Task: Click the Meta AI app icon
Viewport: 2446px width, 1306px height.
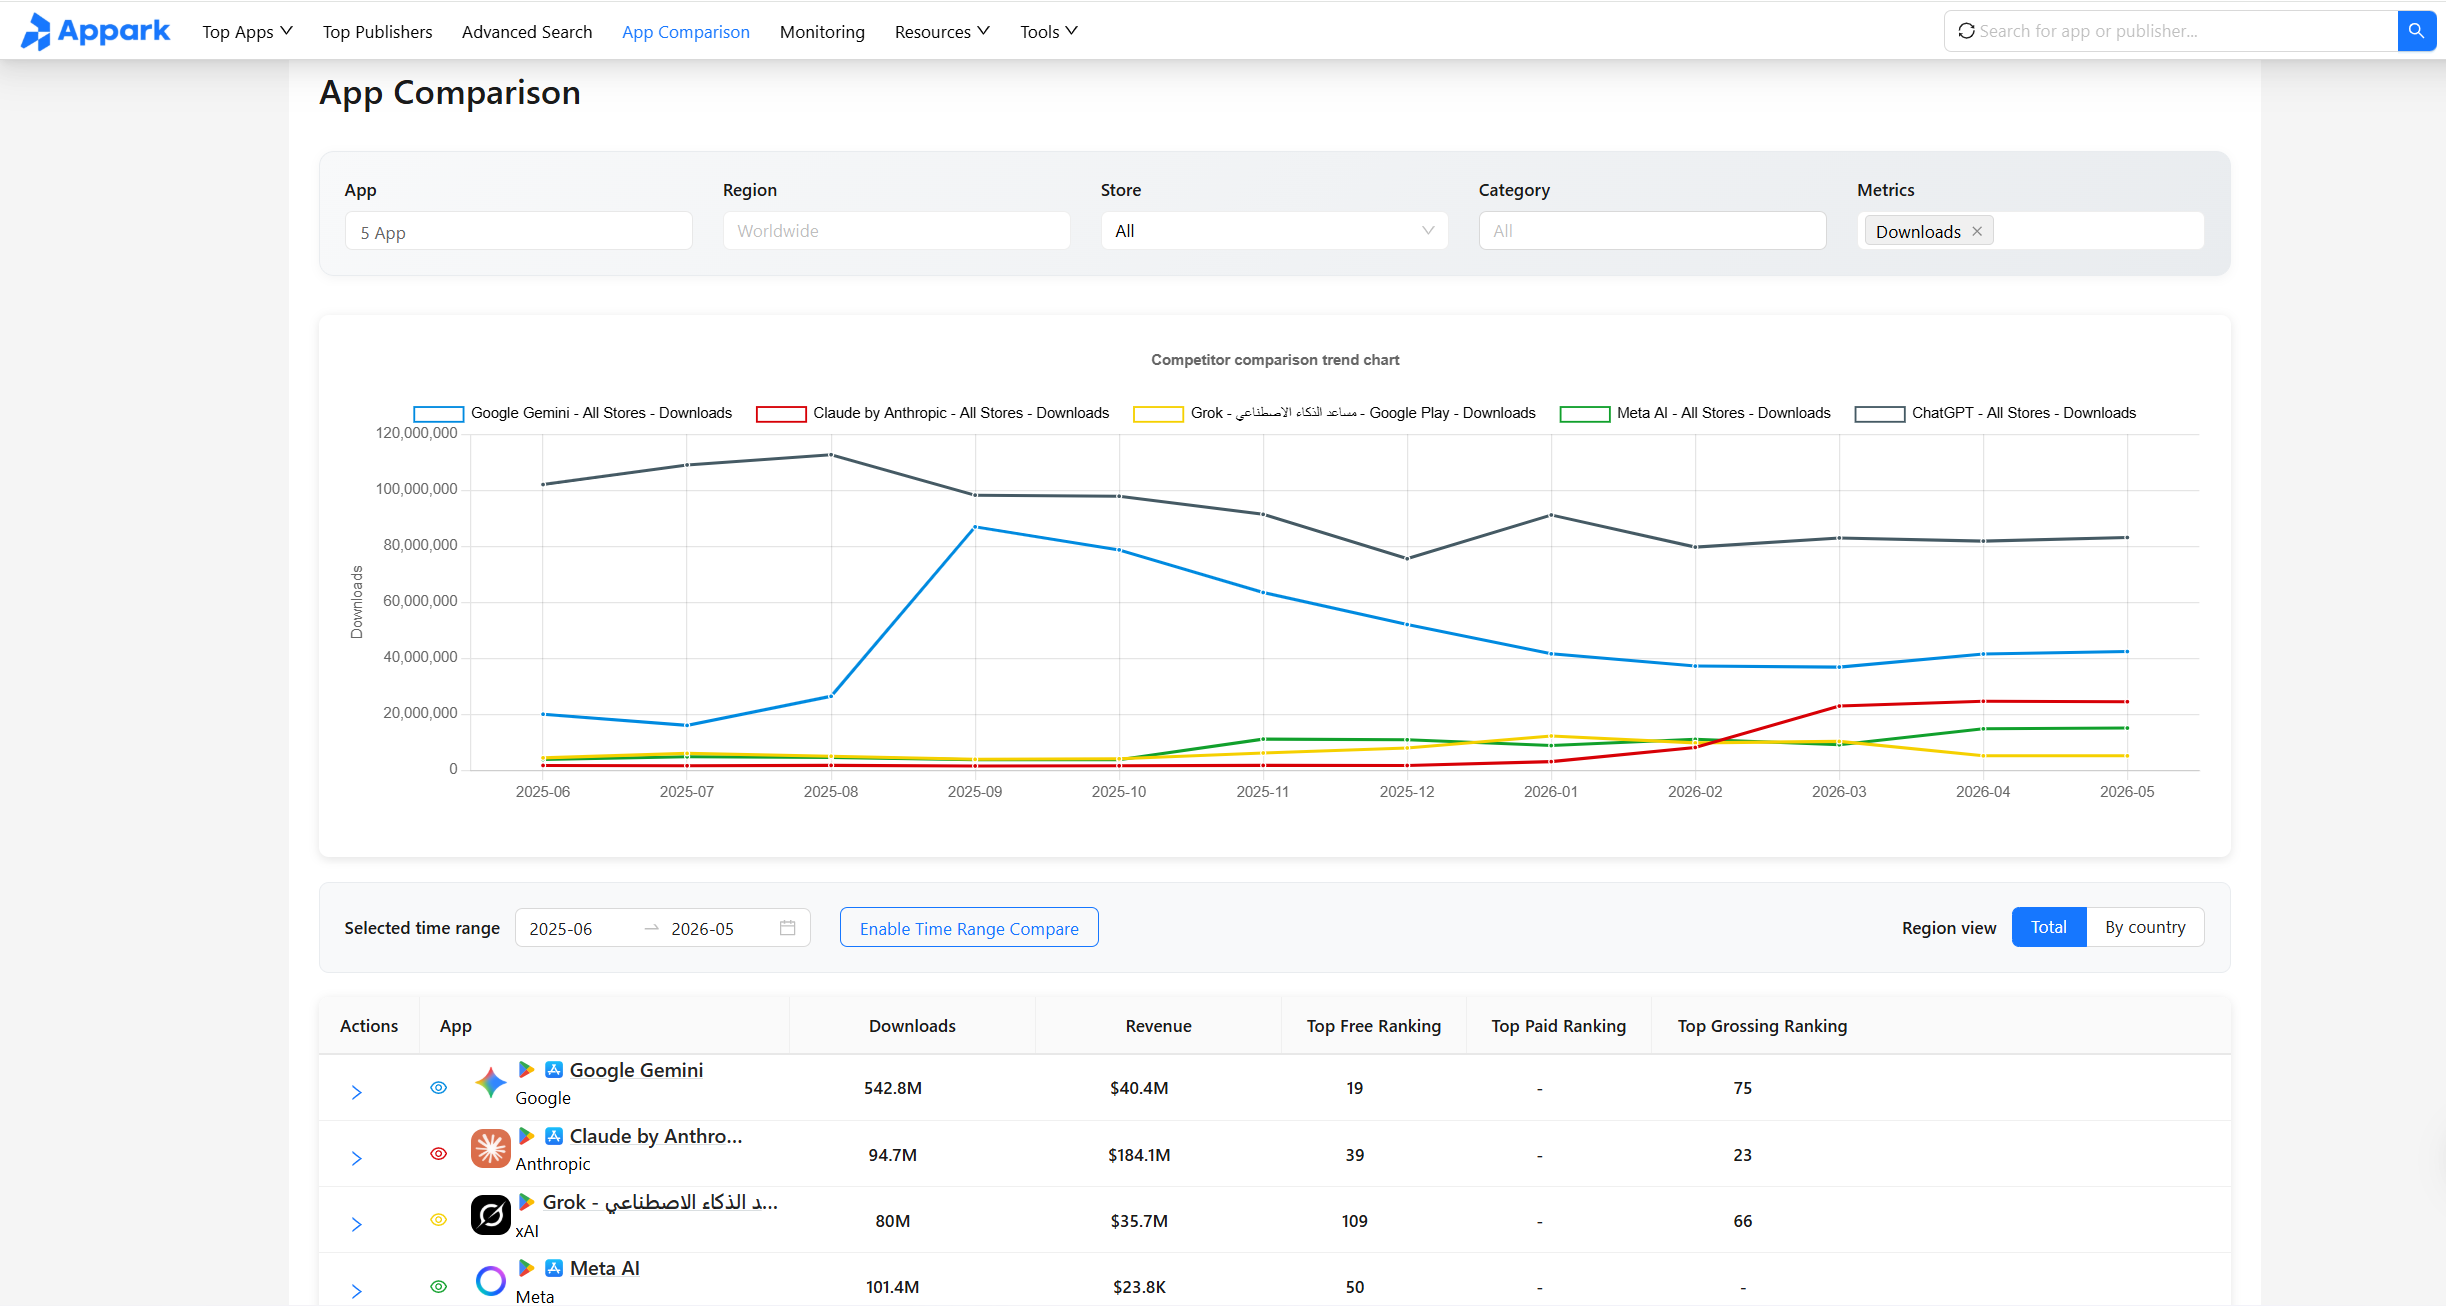Action: (490, 1281)
